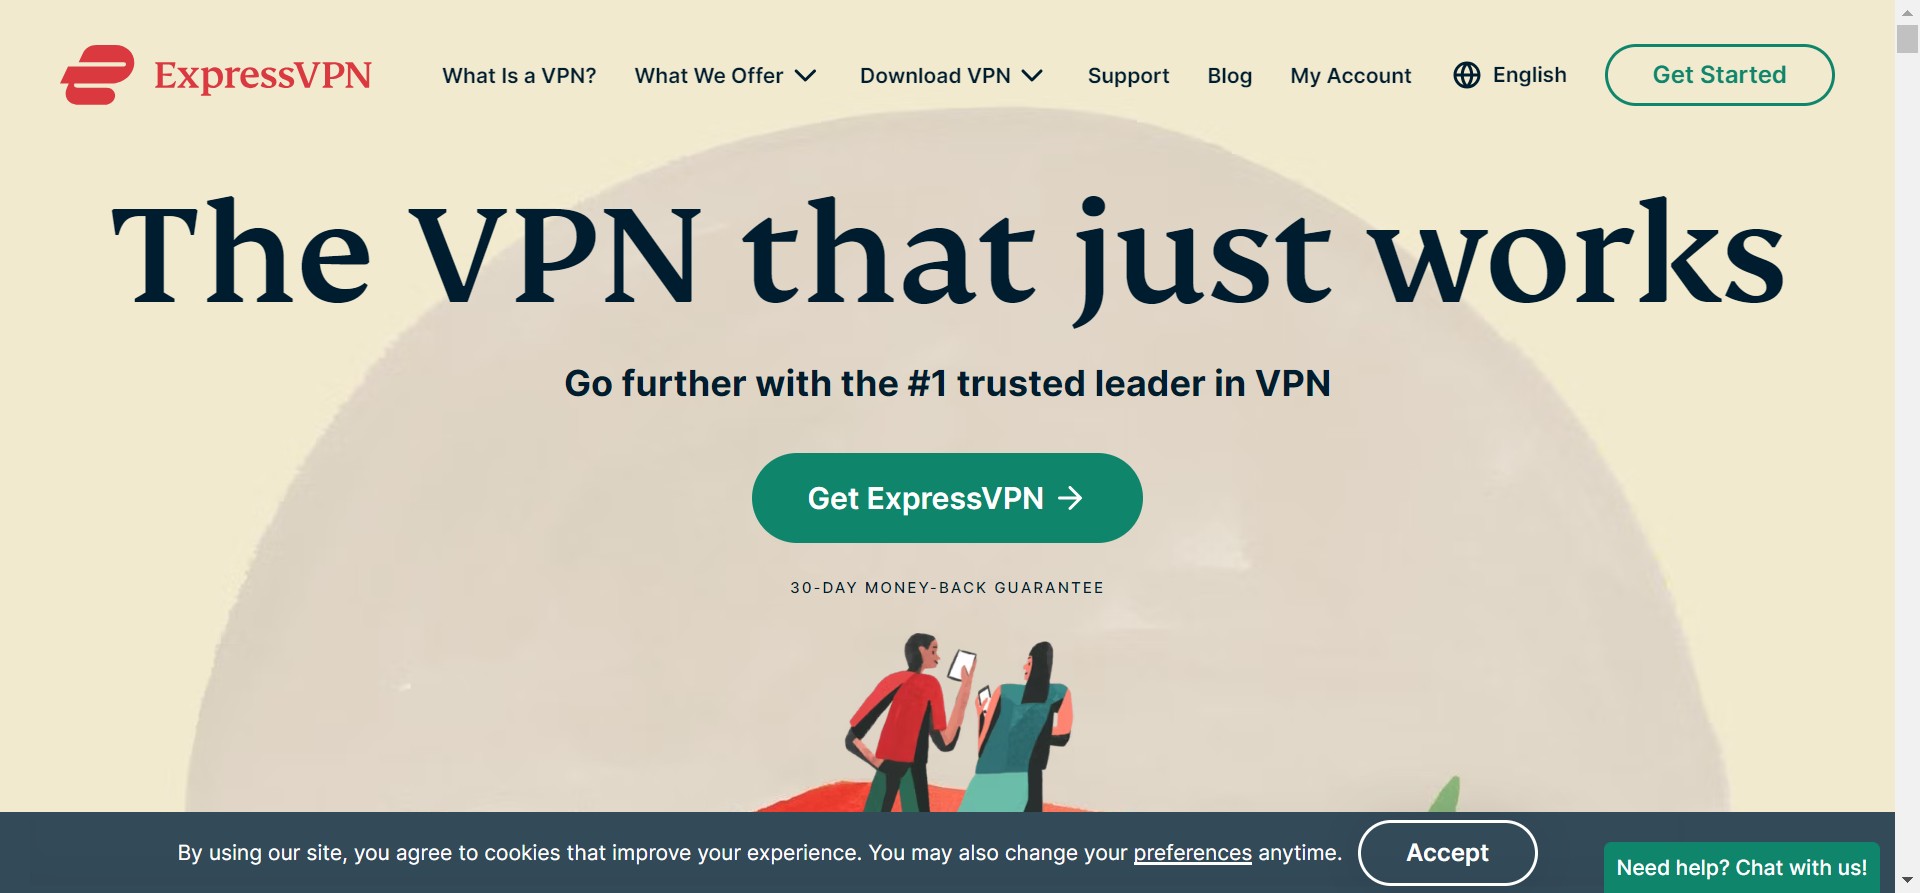This screenshot has width=1920, height=893.
Task: Go to the Blog
Action: pyautogui.click(x=1230, y=76)
